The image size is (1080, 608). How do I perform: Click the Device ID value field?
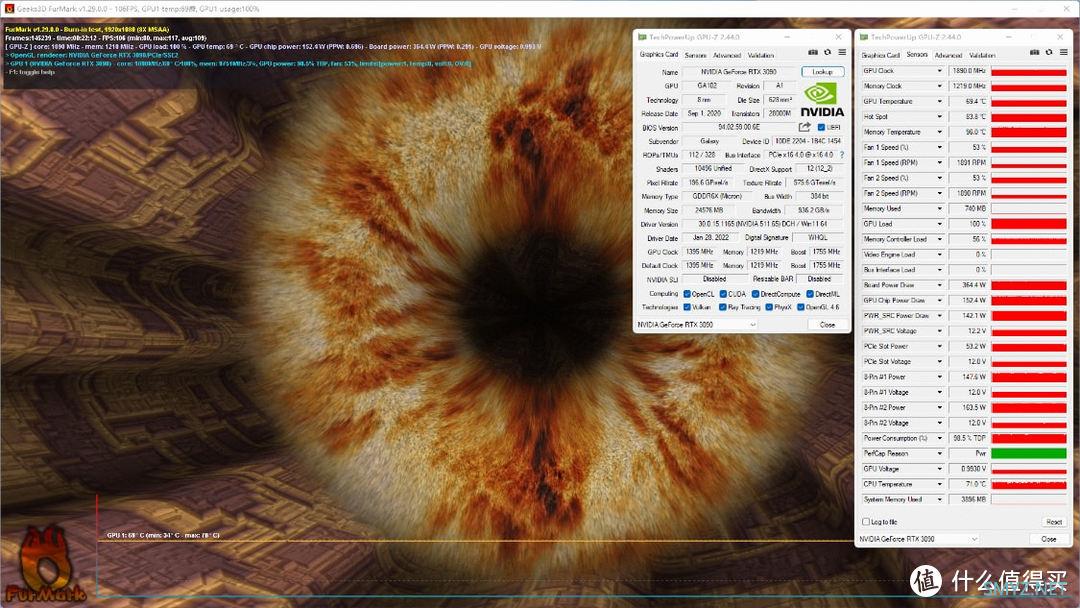tap(808, 141)
